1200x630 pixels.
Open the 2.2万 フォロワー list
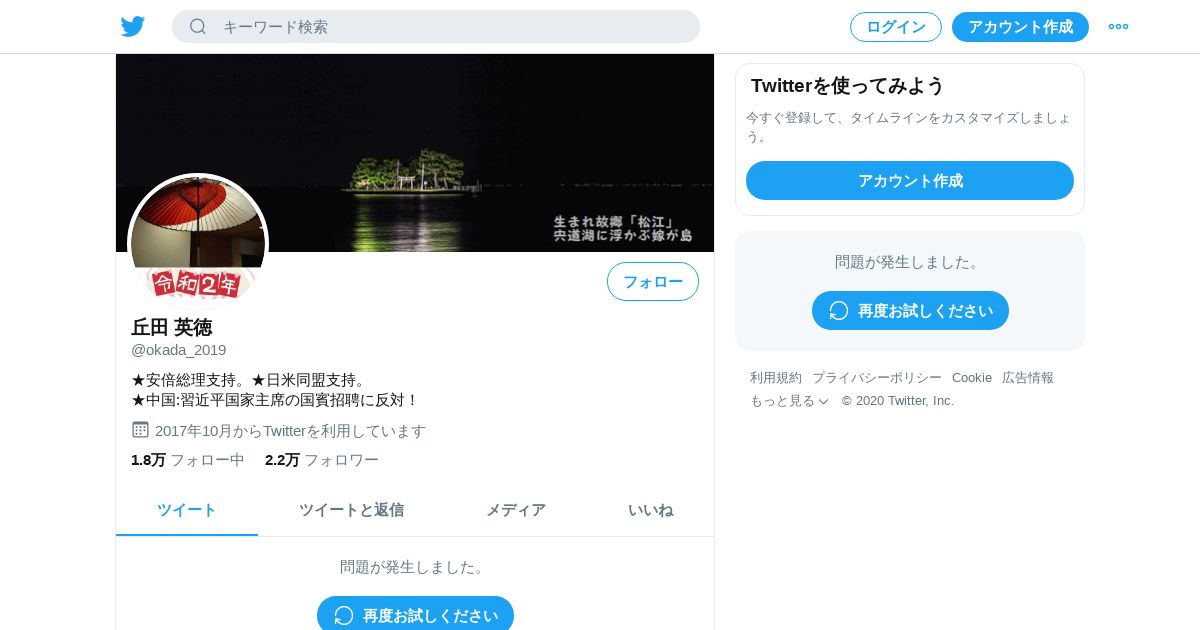coord(322,460)
